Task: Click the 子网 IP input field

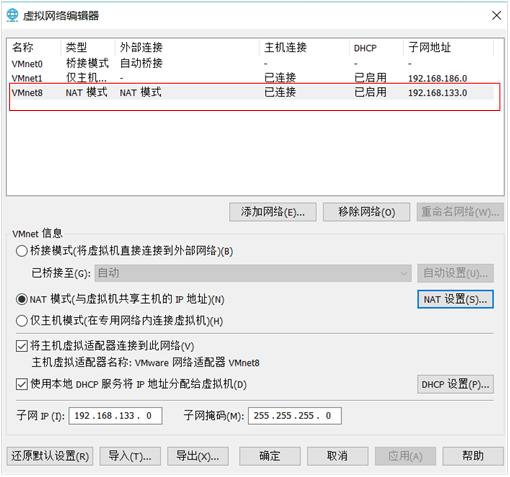Action: coord(115,416)
